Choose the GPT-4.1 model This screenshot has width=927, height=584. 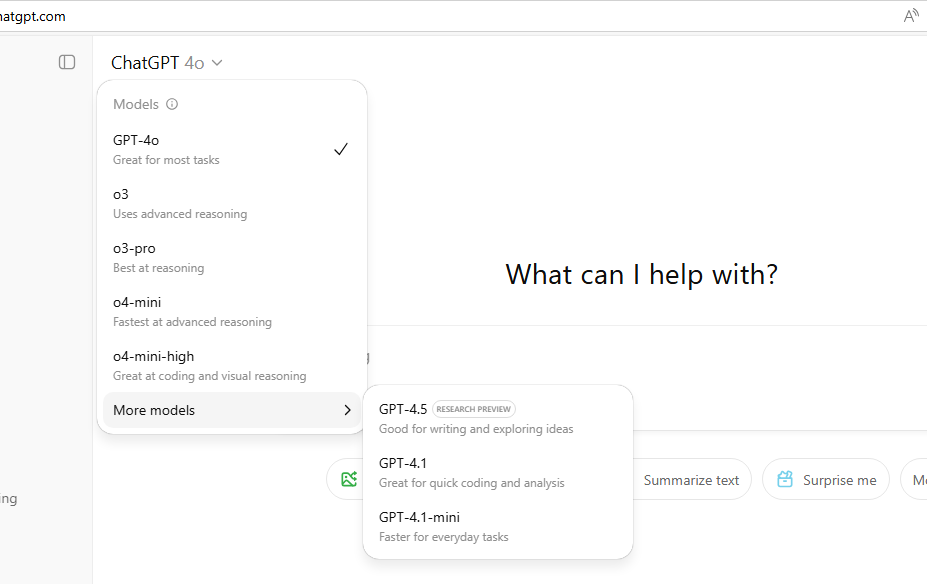[x=498, y=472]
